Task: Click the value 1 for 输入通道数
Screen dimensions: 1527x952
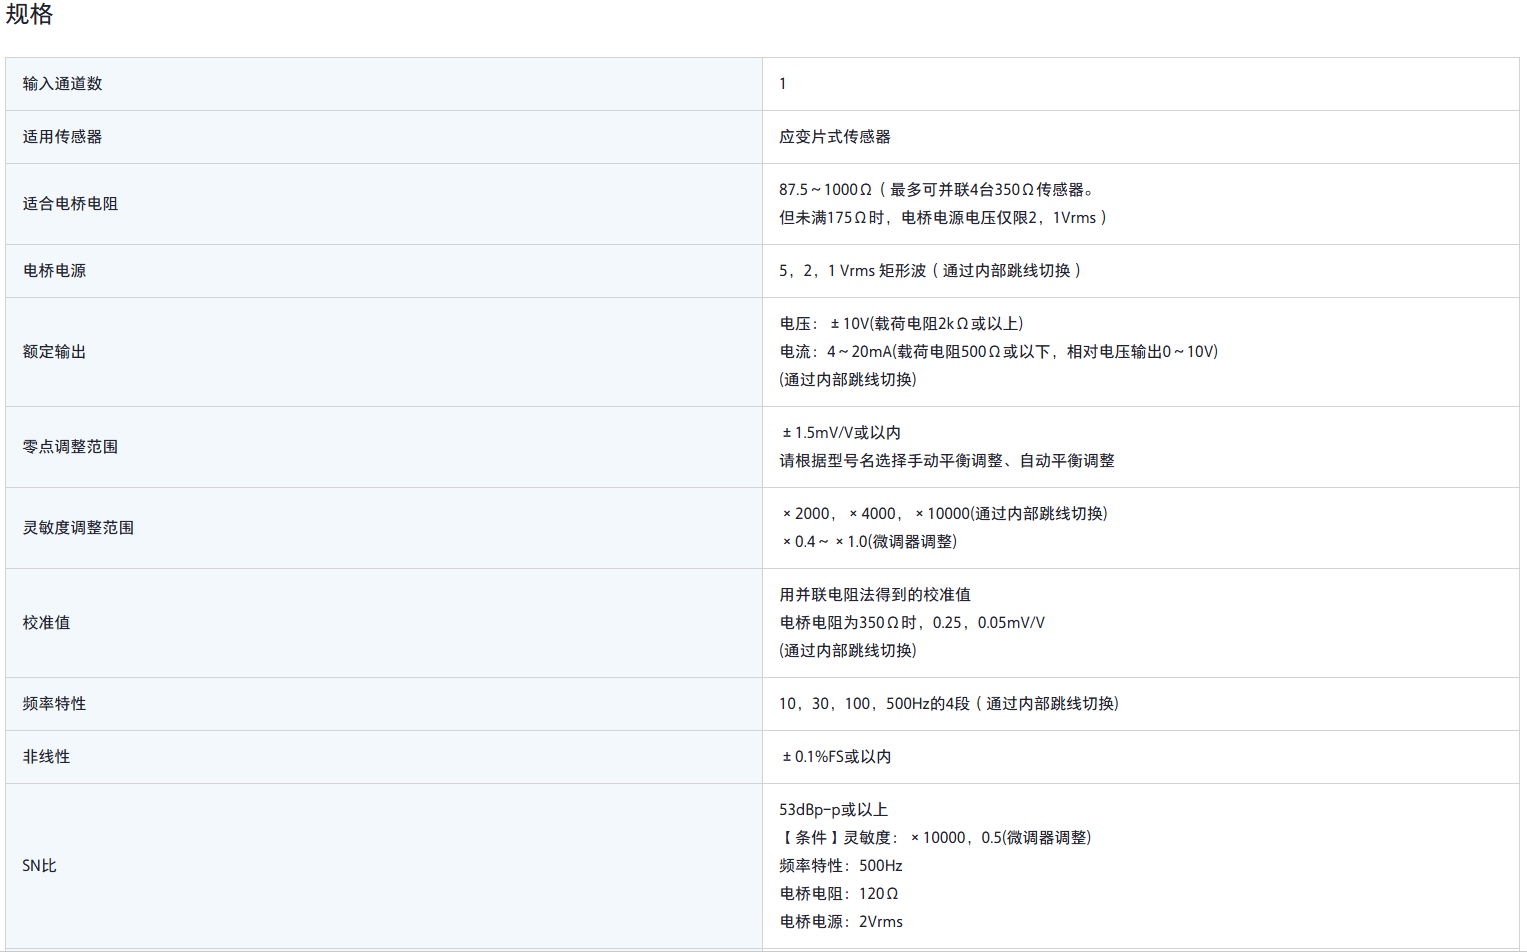Action: (782, 84)
